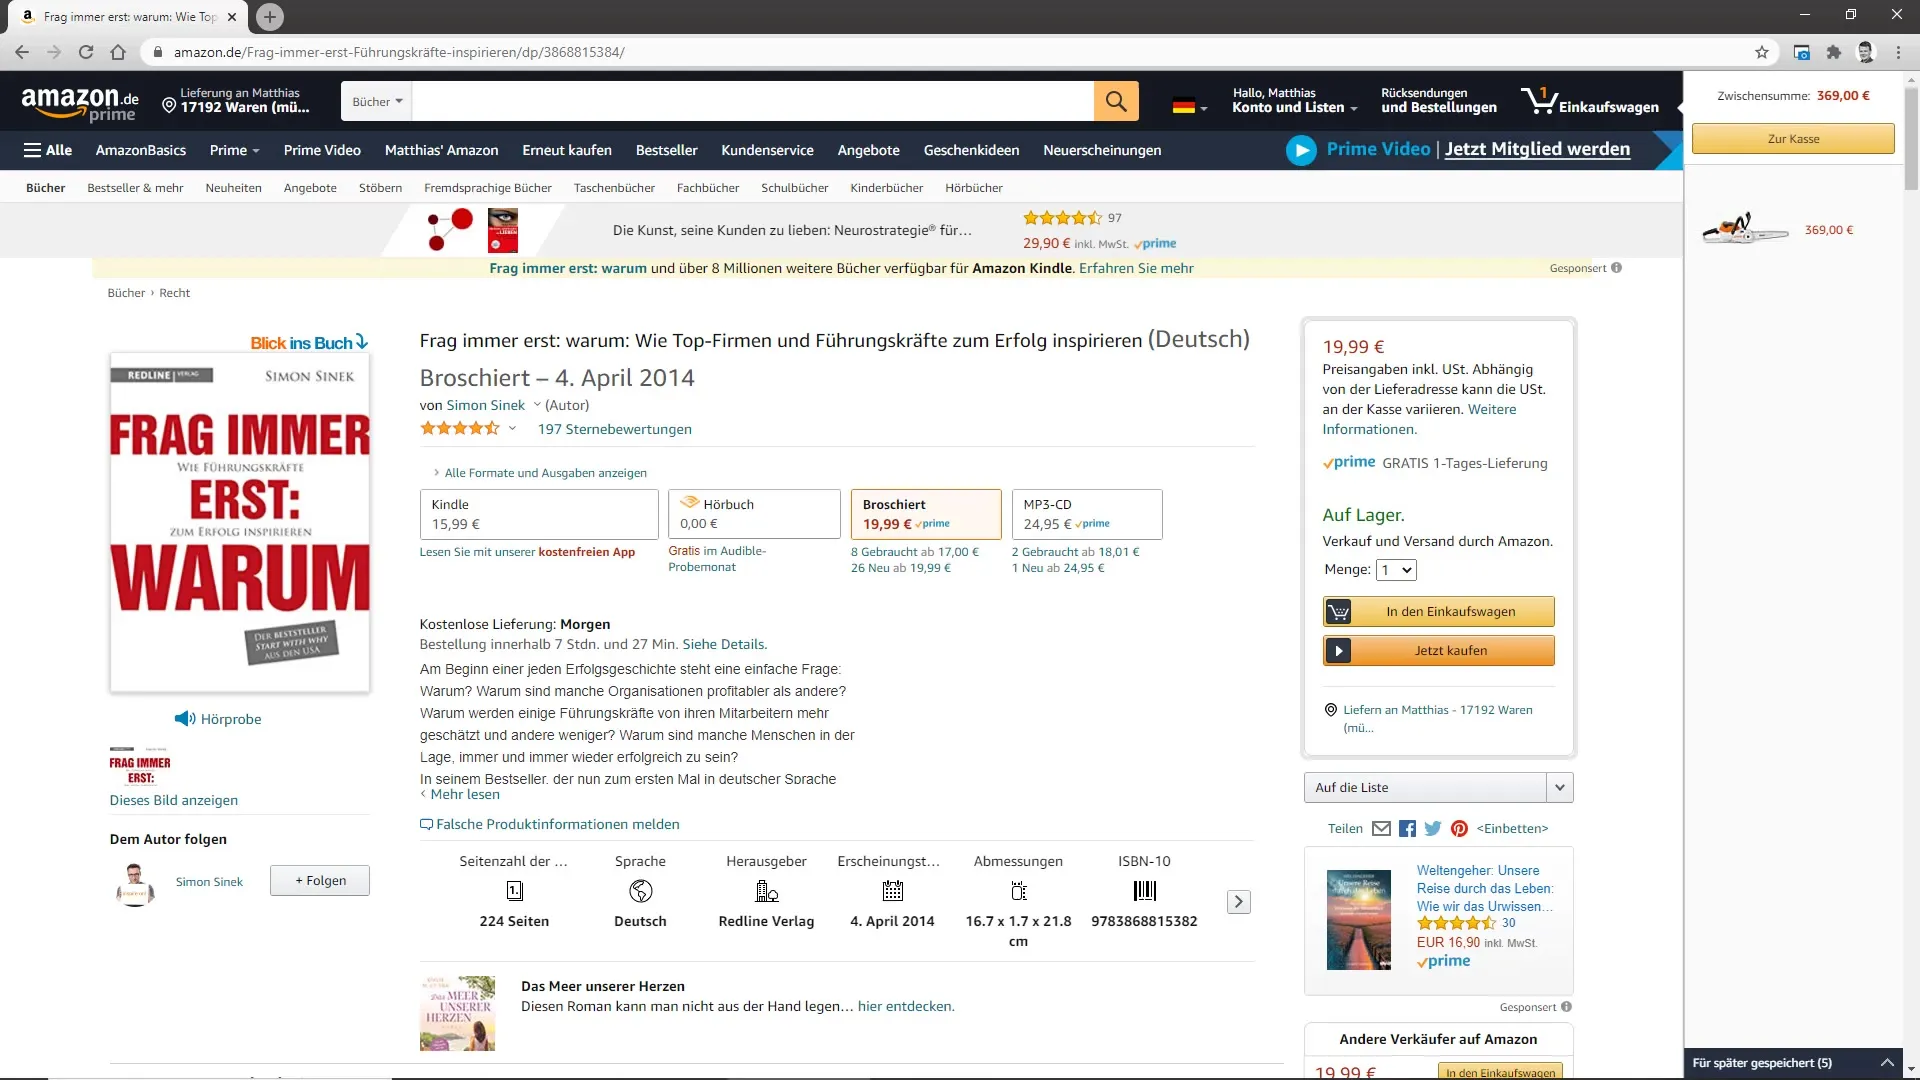Open browser extensions puzzle icon
1920x1080 pixels.
pyautogui.click(x=1834, y=52)
